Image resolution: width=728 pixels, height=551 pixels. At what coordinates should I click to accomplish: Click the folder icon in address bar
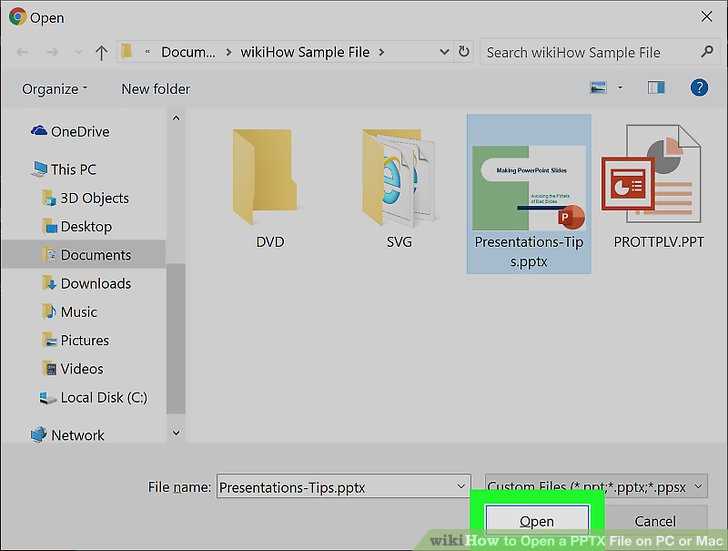click(126, 52)
